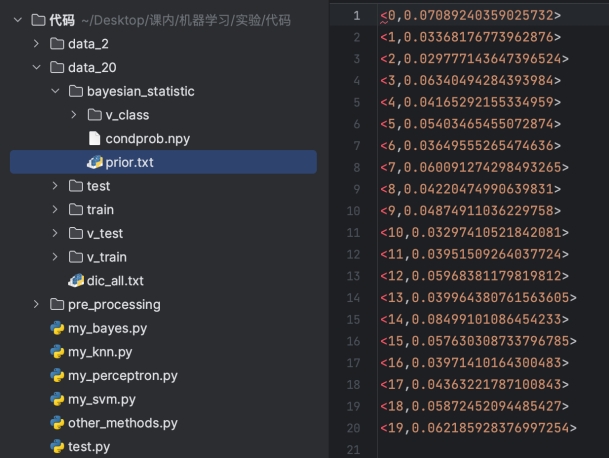
Task: Select the test folder under data_20
Action: pos(98,186)
